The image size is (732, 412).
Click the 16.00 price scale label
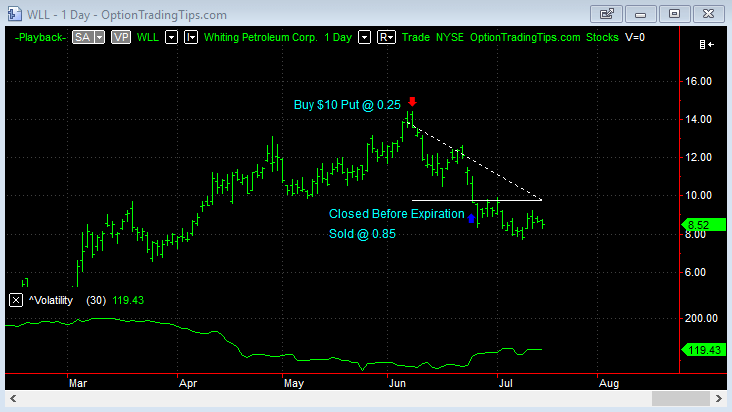pyautogui.click(x=698, y=81)
